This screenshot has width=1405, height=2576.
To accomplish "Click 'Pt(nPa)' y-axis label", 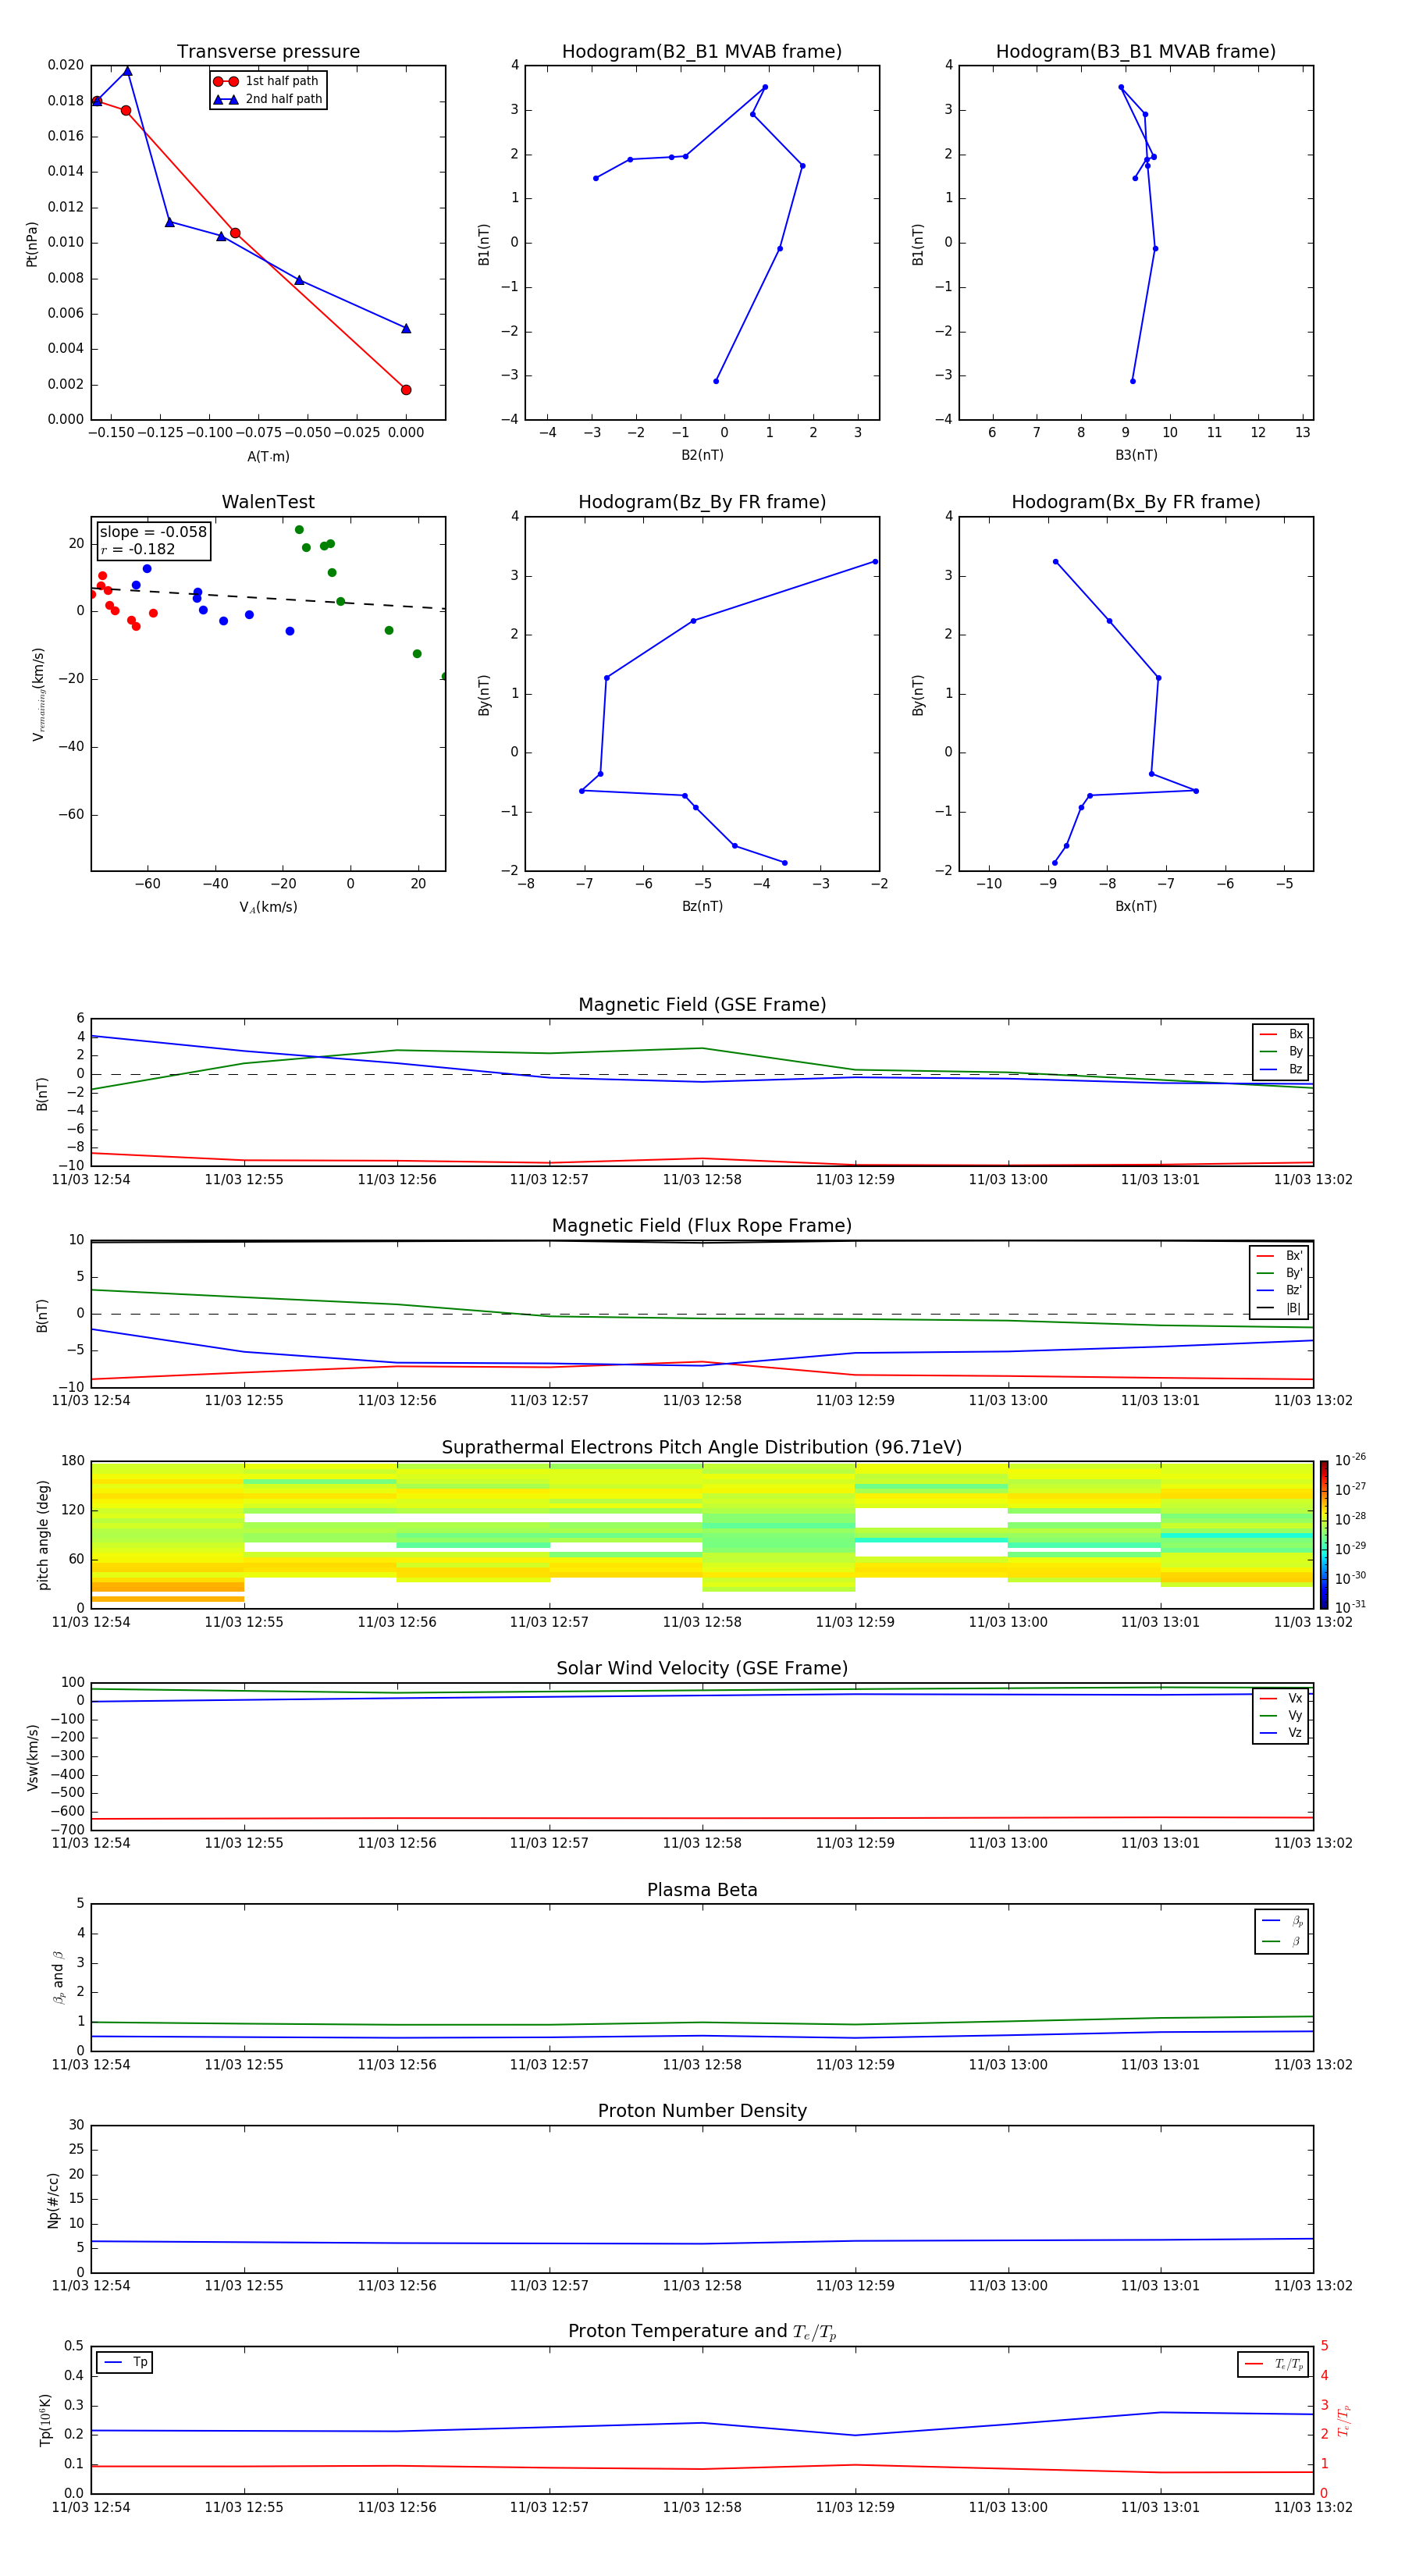I will [x=32, y=244].
